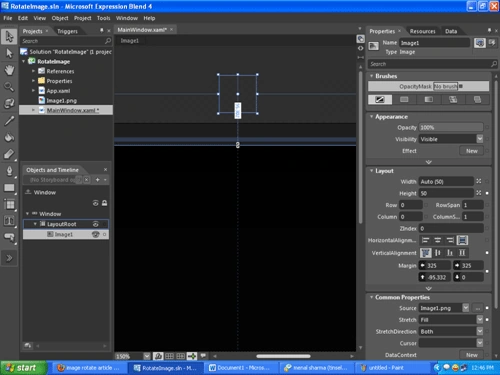Click New button for Effect
Viewport: 500px width, 375px height.
point(472,151)
